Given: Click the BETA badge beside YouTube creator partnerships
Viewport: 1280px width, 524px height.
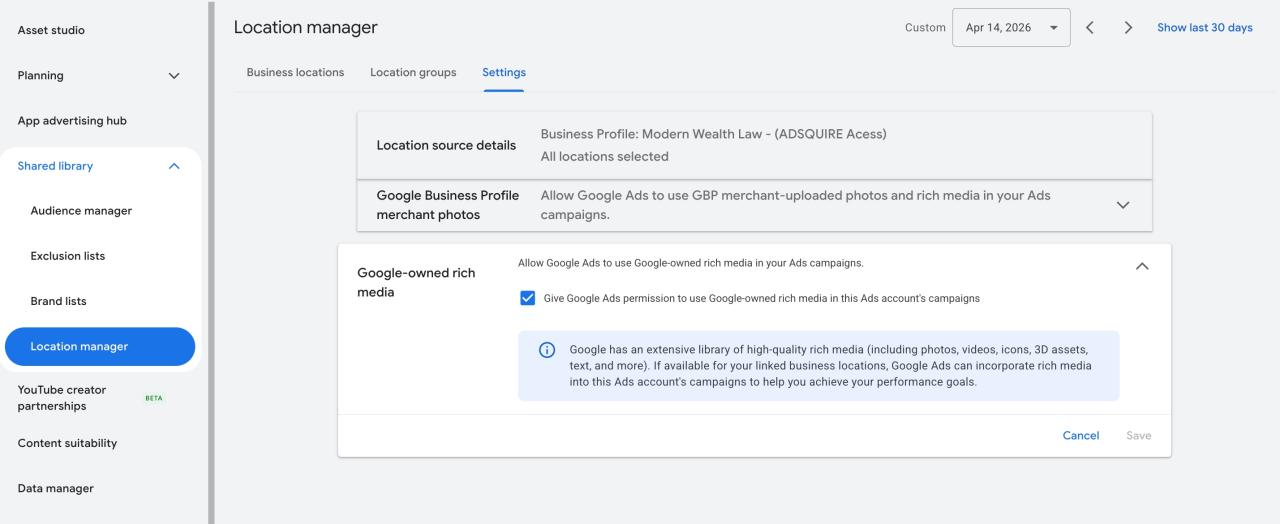Looking at the screenshot, I should 154,398.
